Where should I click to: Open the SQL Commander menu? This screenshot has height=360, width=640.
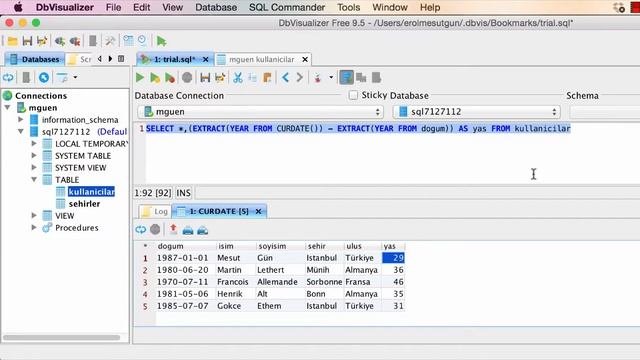[287, 7]
